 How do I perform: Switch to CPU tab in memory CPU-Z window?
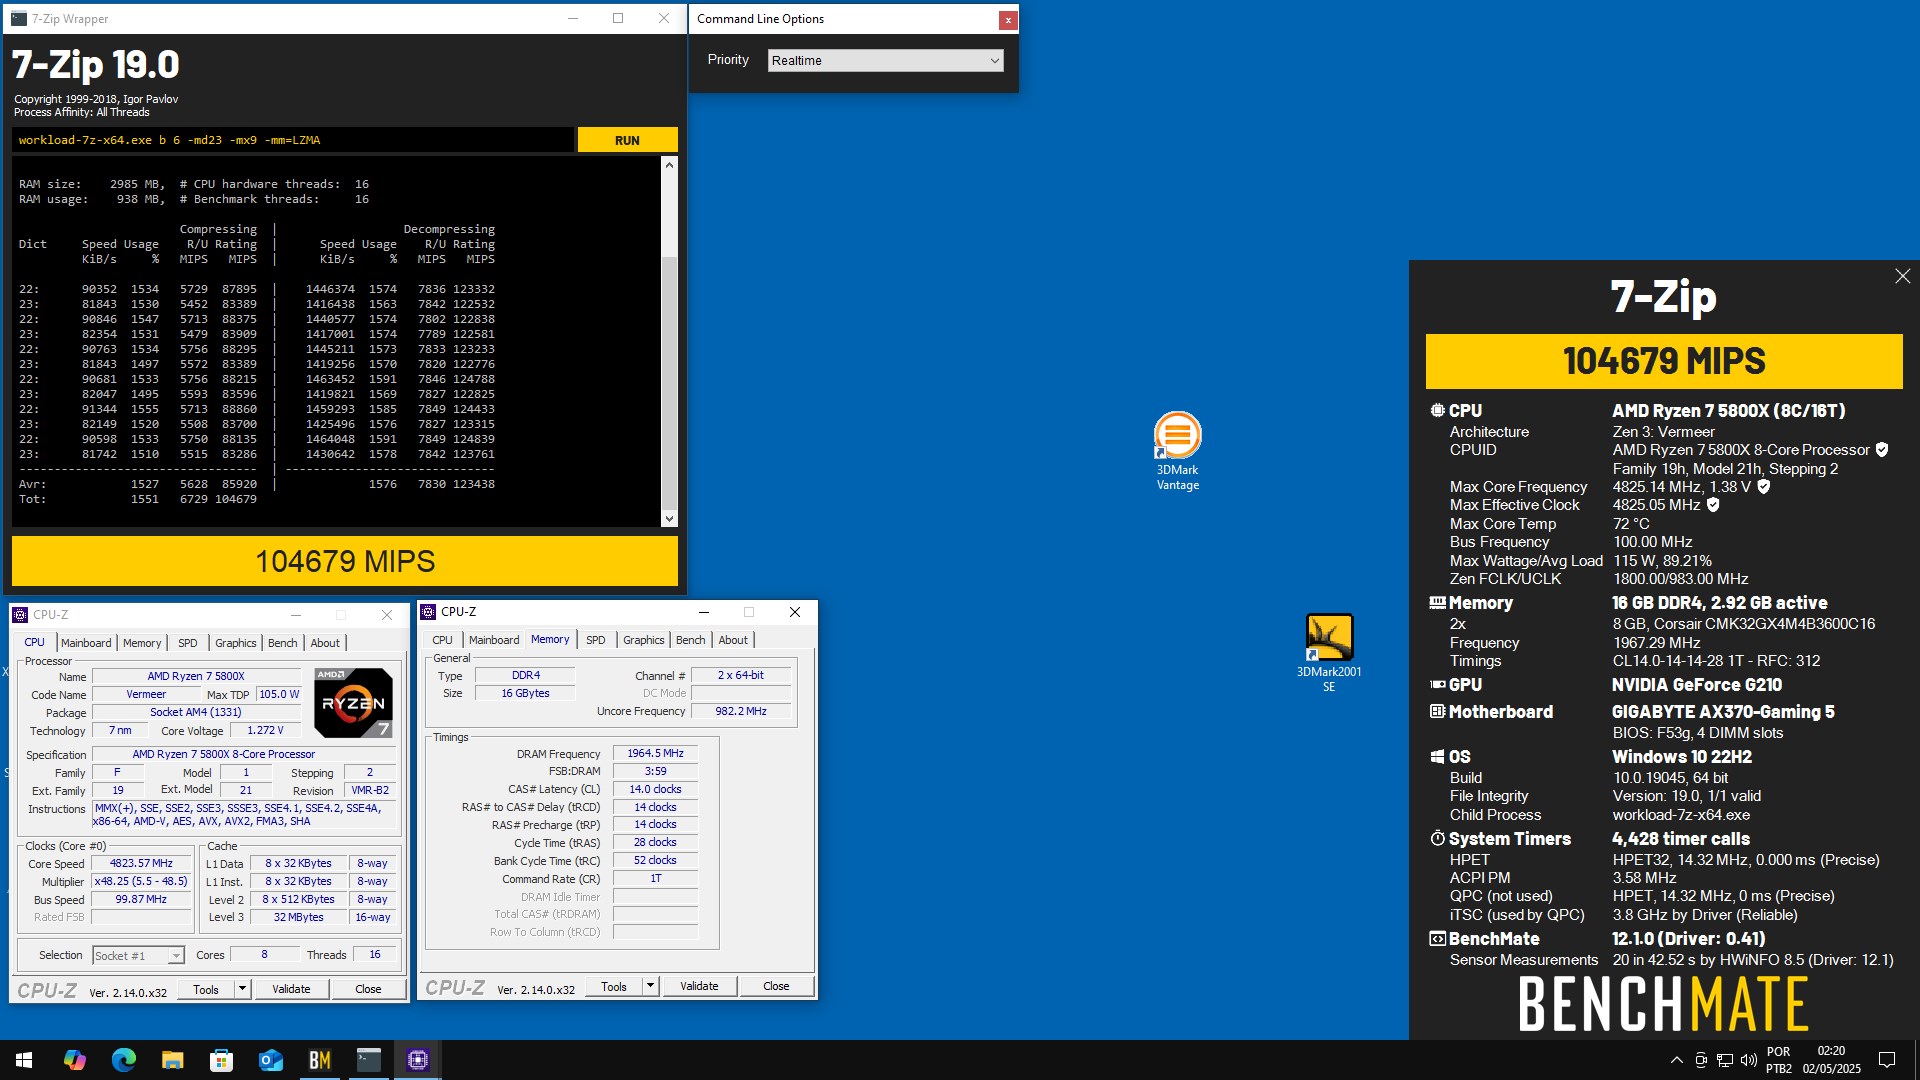[x=443, y=640]
